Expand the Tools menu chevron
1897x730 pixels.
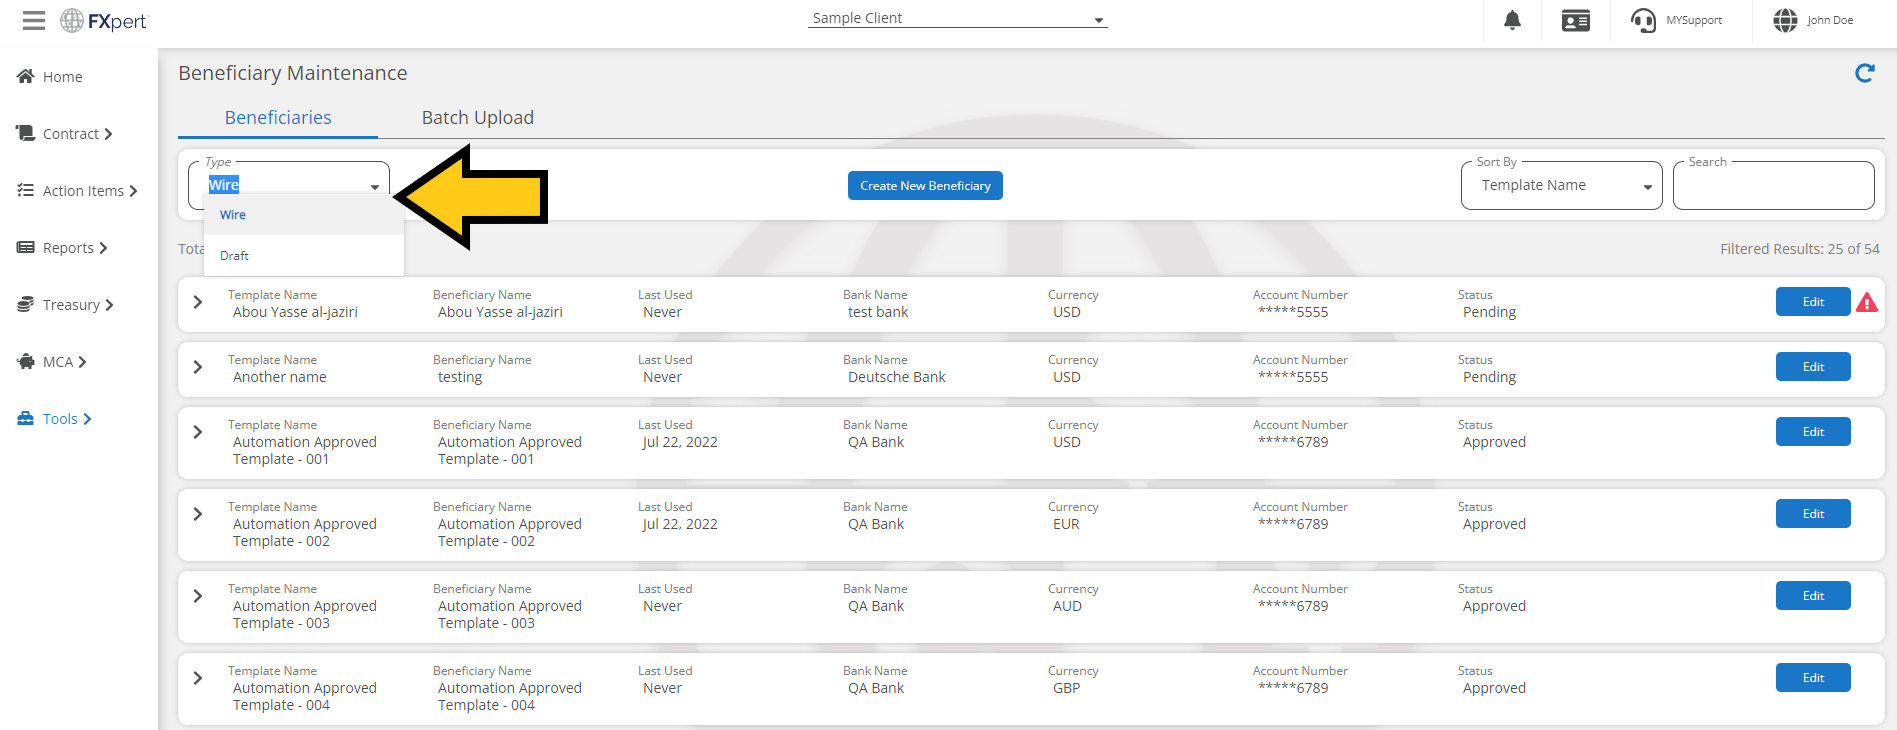click(87, 419)
